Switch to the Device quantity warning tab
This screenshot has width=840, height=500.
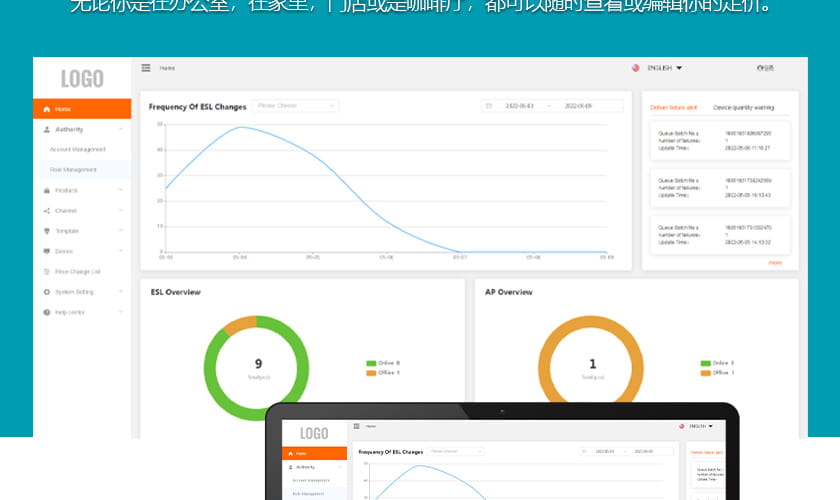point(743,106)
